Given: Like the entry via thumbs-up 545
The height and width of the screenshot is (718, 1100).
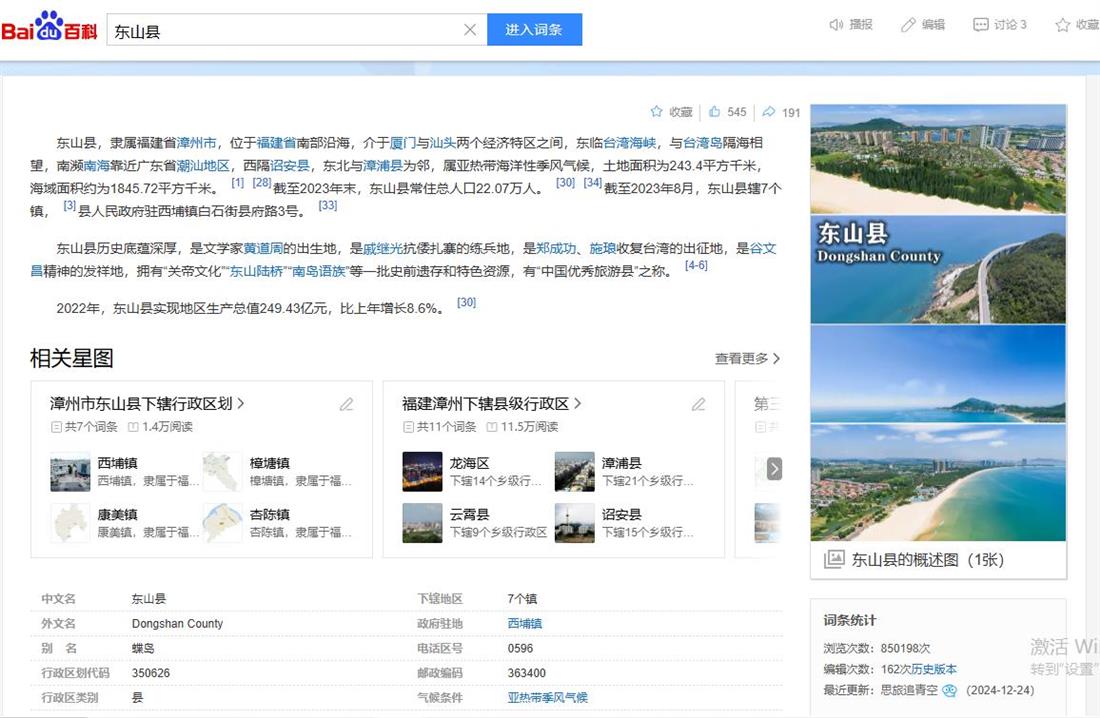Looking at the screenshot, I should coord(727,112).
